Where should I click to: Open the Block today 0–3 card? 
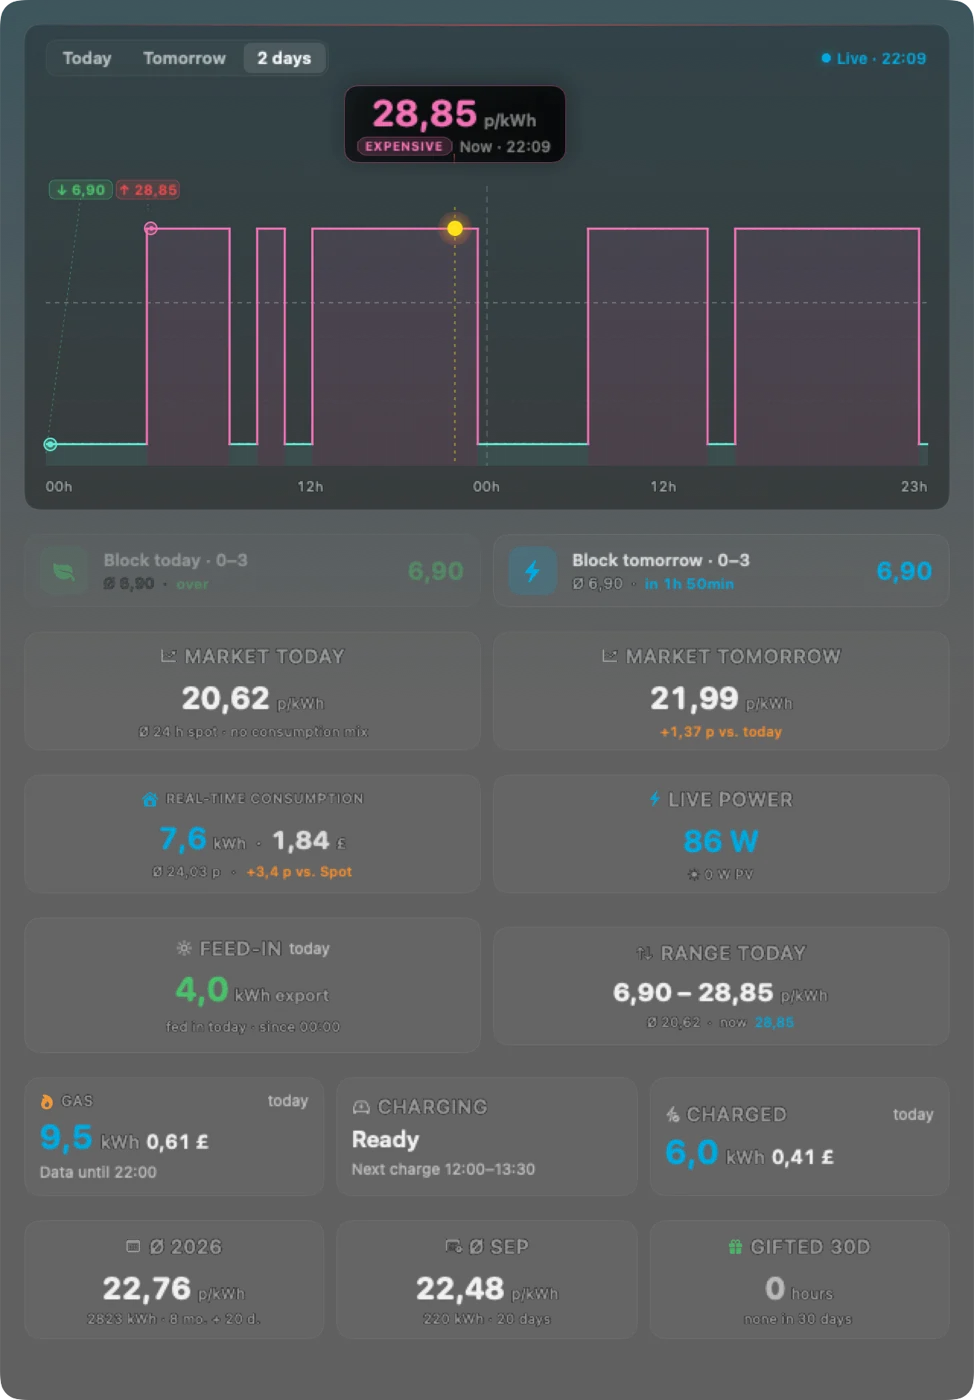click(252, 571)
